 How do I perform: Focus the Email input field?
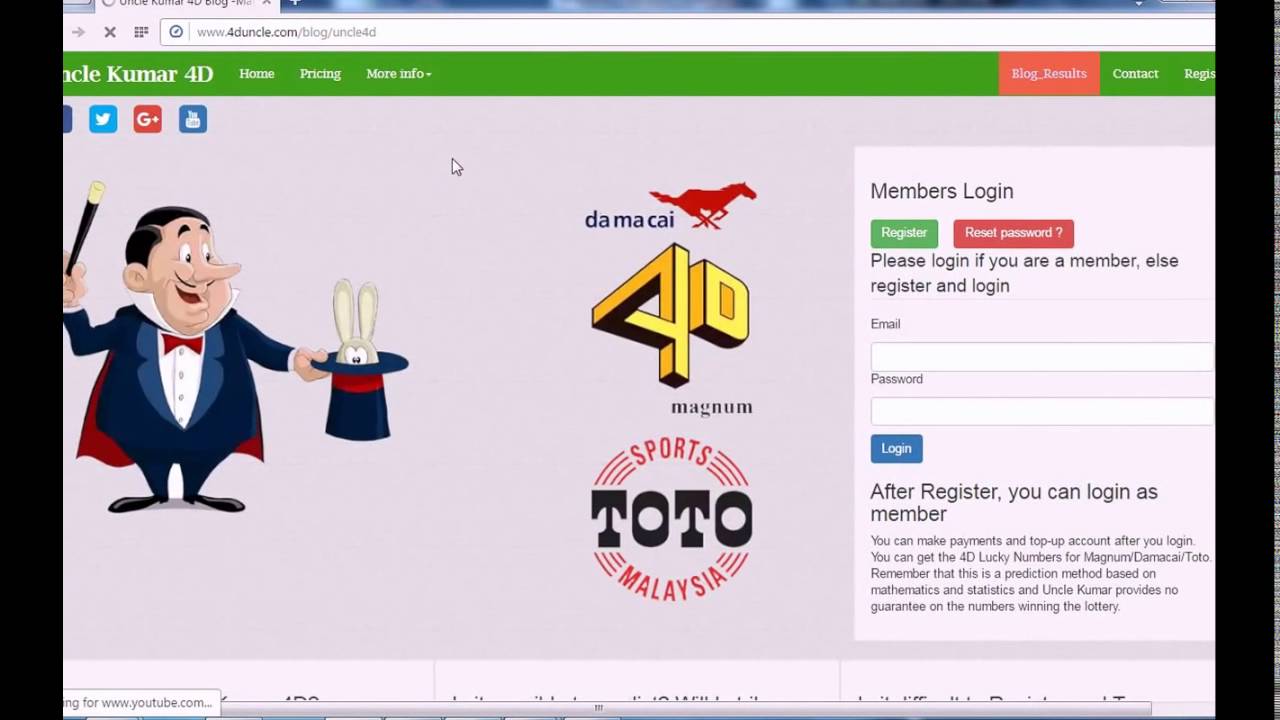click(x=1042, y=357)
